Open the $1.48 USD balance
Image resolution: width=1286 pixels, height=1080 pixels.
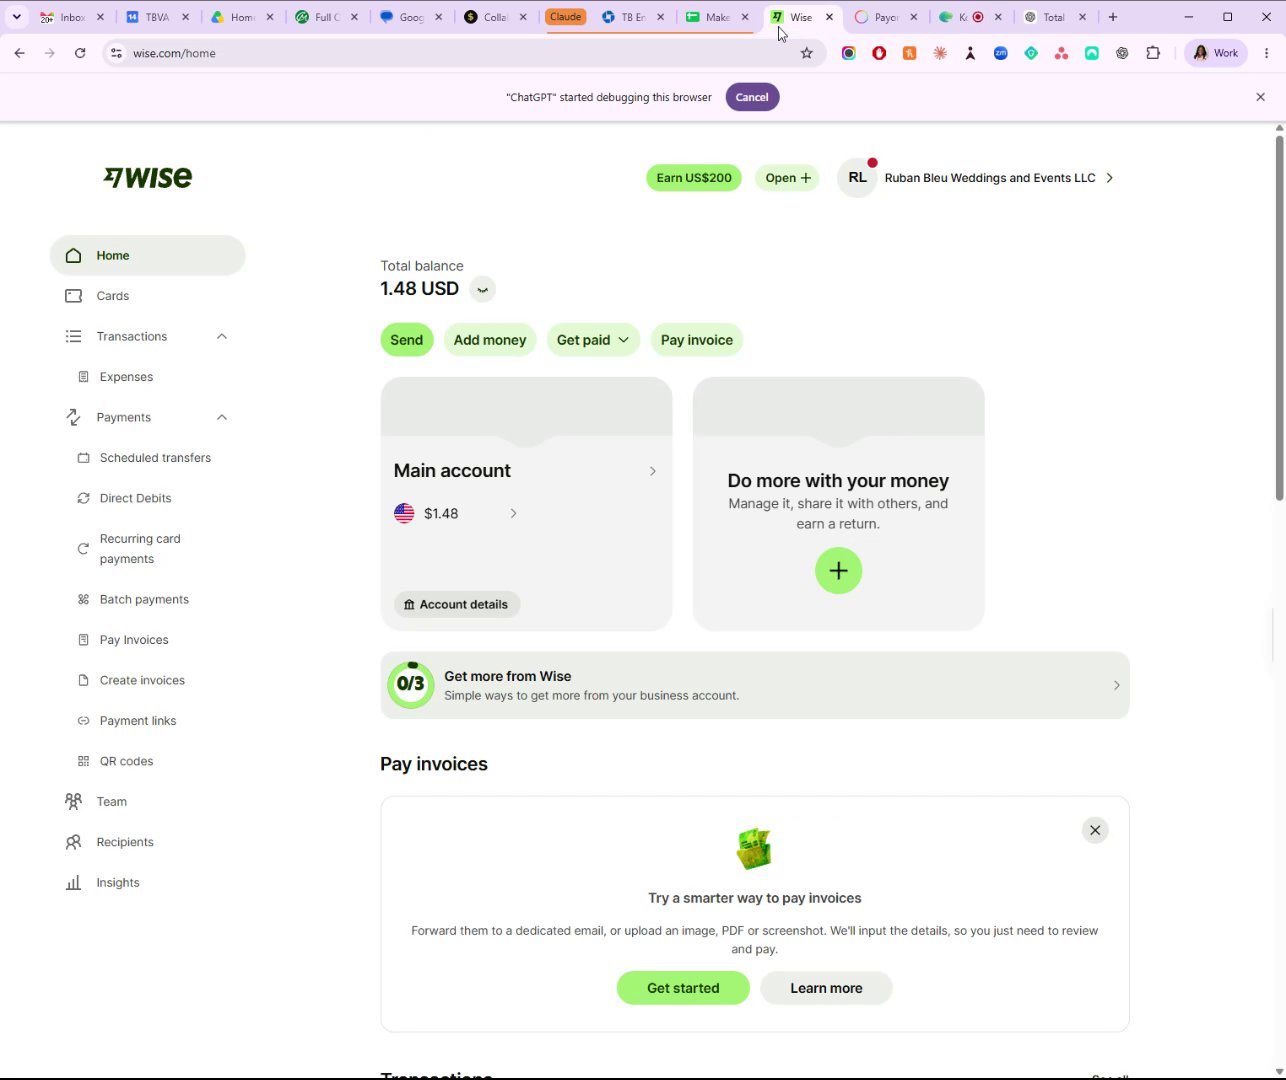(x=456, y=513)
